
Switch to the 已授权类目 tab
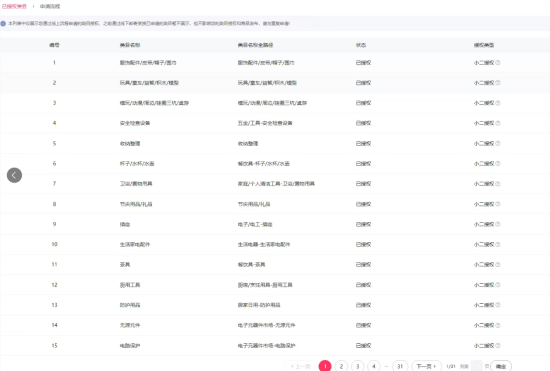pos(14,6)
